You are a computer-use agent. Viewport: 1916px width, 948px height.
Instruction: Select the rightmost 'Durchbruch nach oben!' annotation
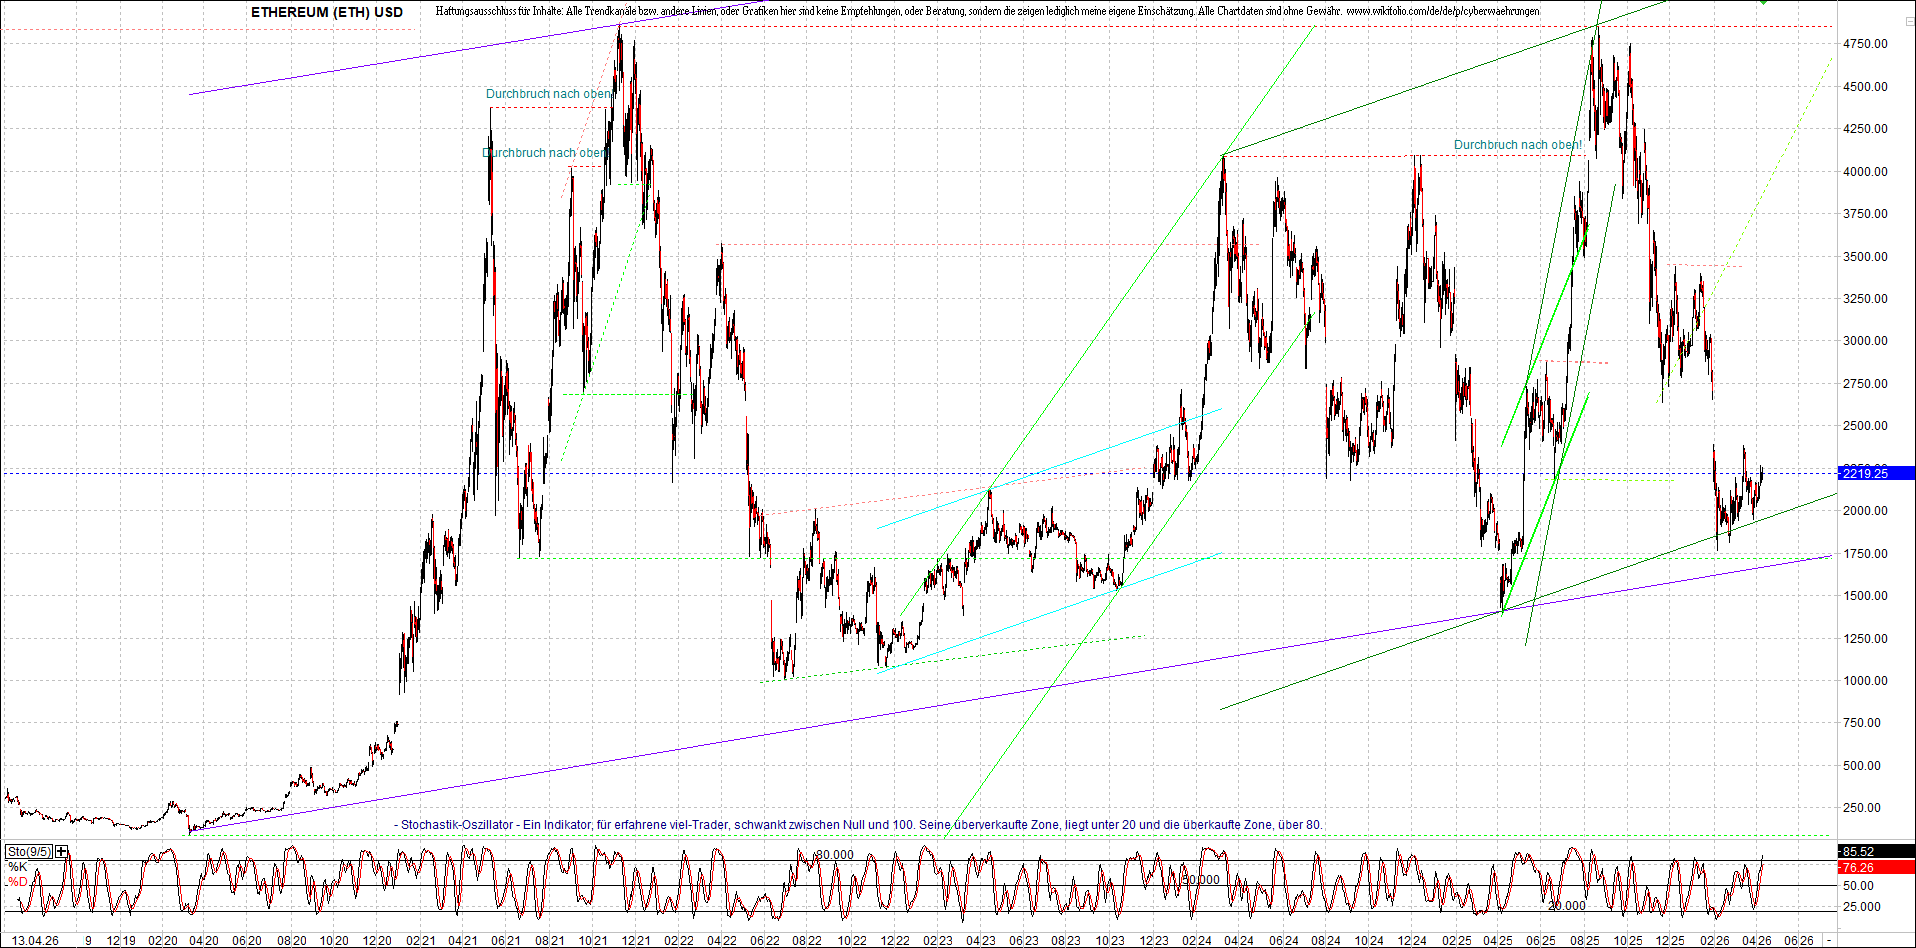(1517, 145)
